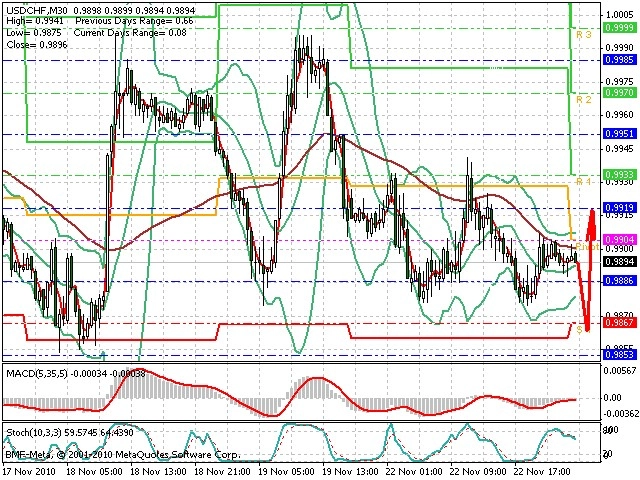Click the blue 0.9919 level label
The height and width of the screenshot is (480, 640).
620,208
